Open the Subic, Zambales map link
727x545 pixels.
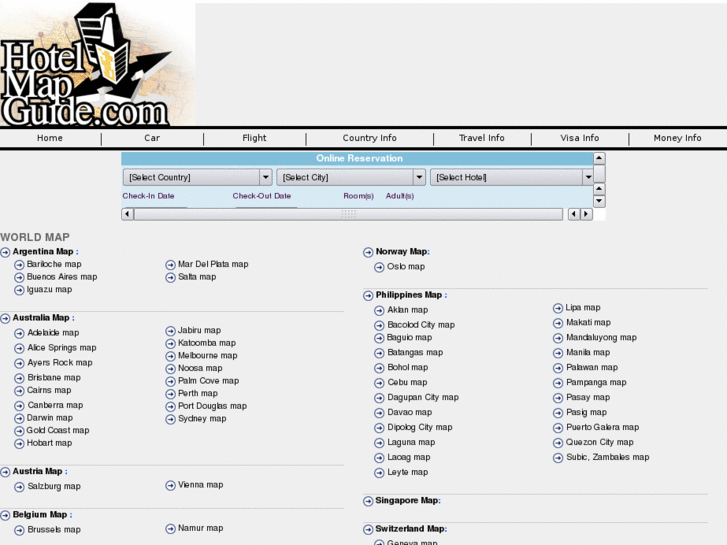click(x=607, y=457)
